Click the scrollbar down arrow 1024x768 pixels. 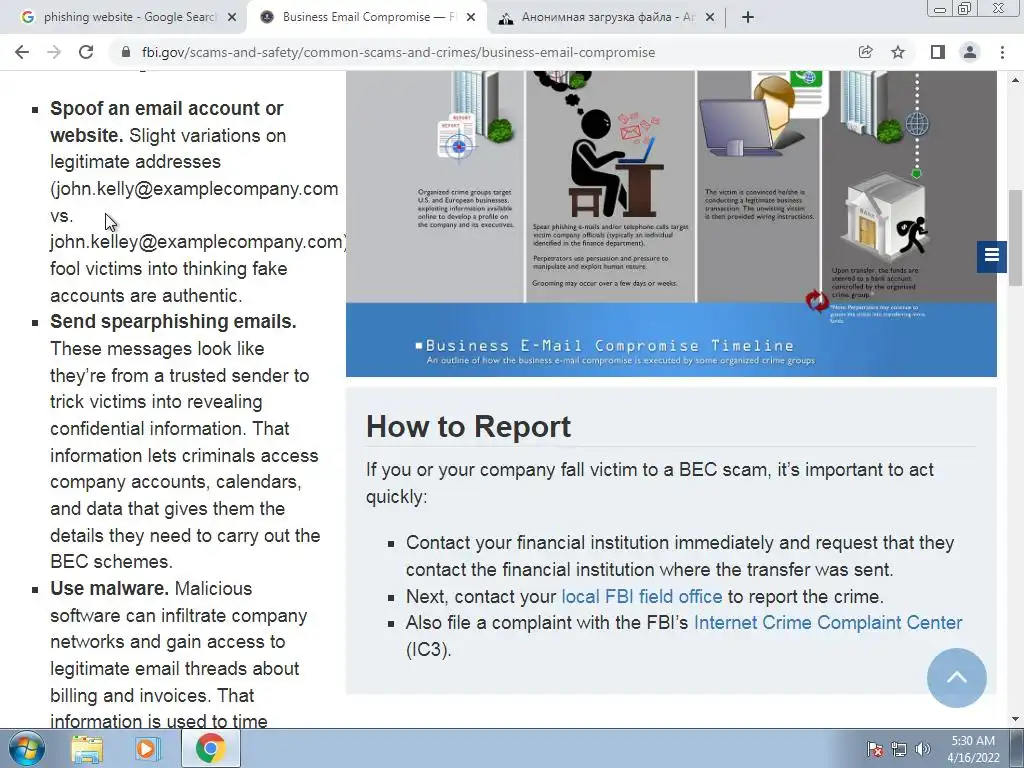[x=1015, y=719]
